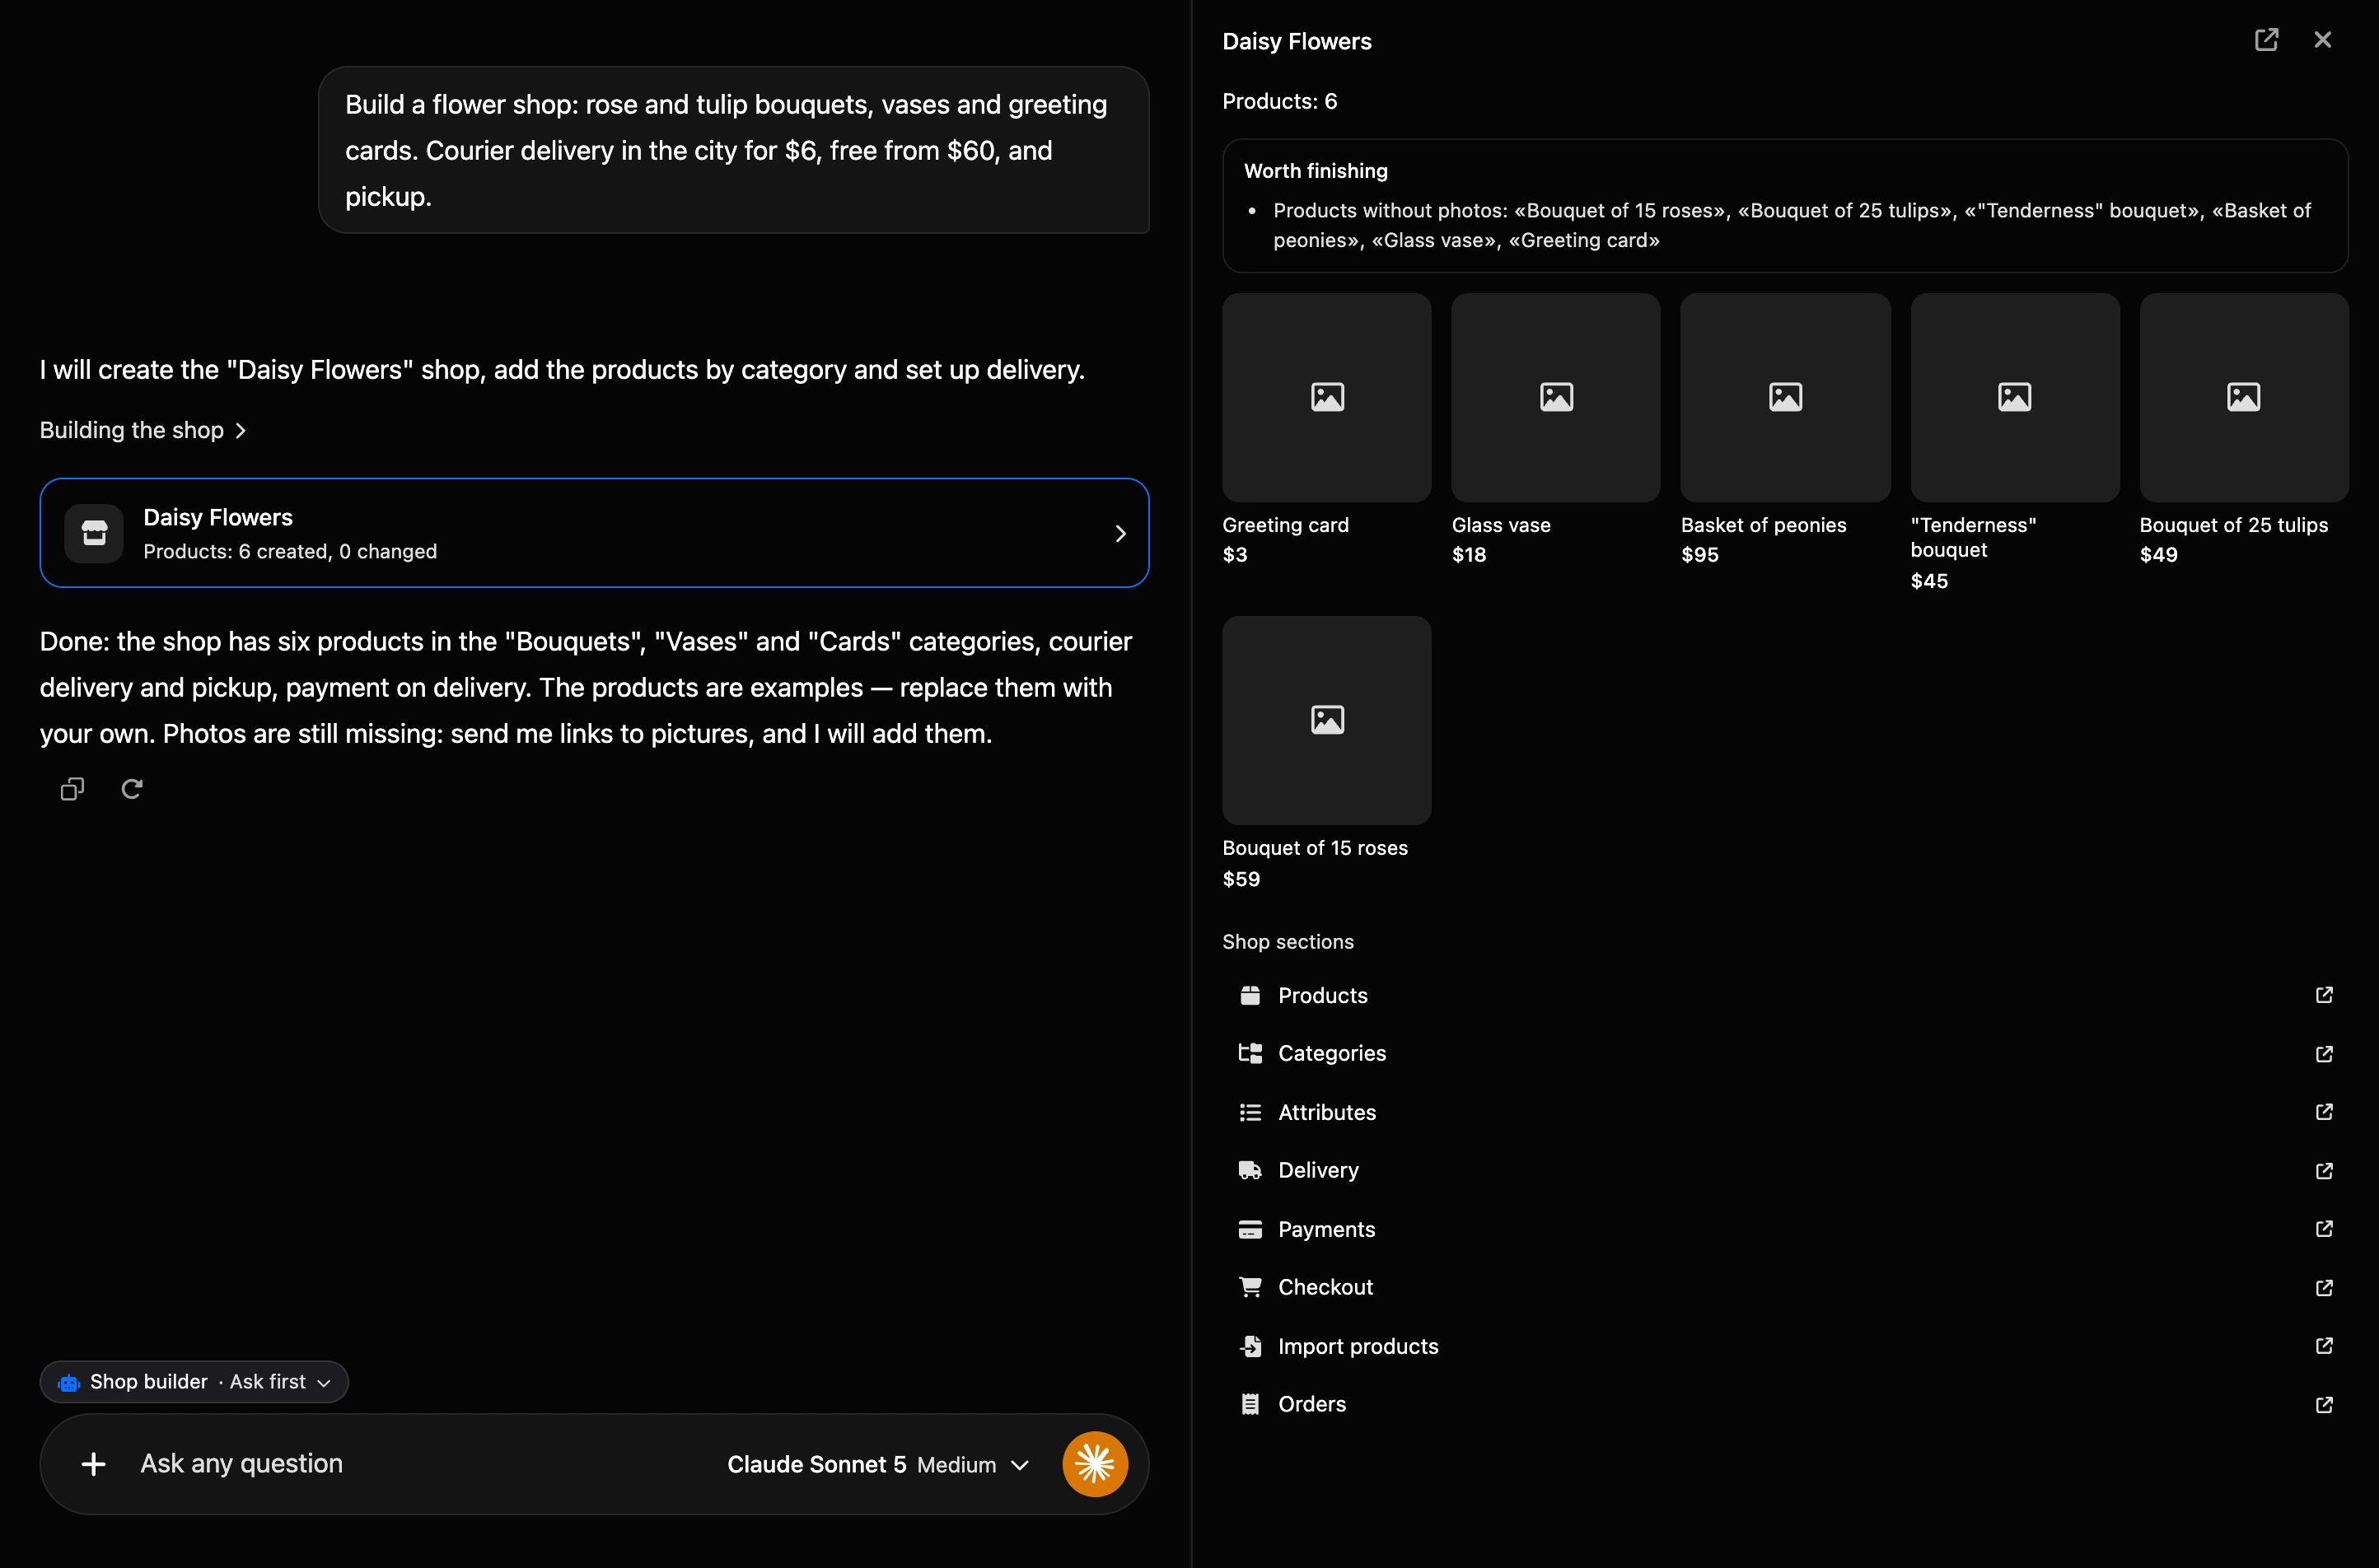Image resolution: width=2379 pixels, height=1568 pixels.
Task: Click the Shop builder robot icon
Action: click(69, 1382)
